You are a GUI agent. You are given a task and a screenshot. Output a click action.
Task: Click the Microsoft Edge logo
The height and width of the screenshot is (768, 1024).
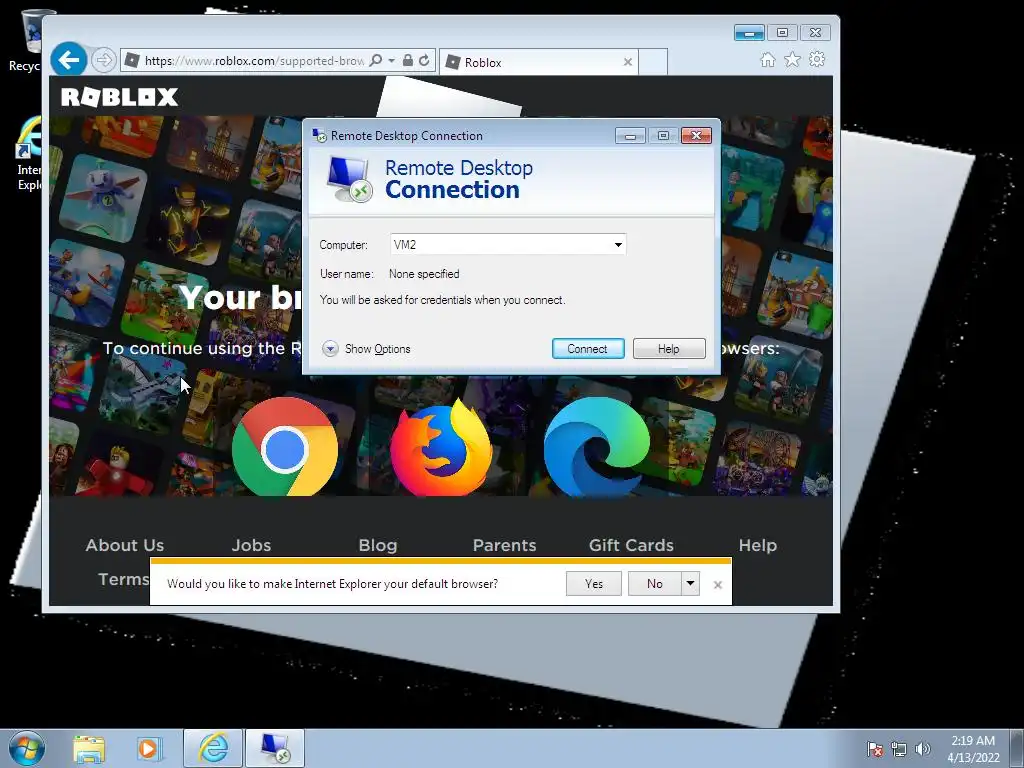(596, 447)
